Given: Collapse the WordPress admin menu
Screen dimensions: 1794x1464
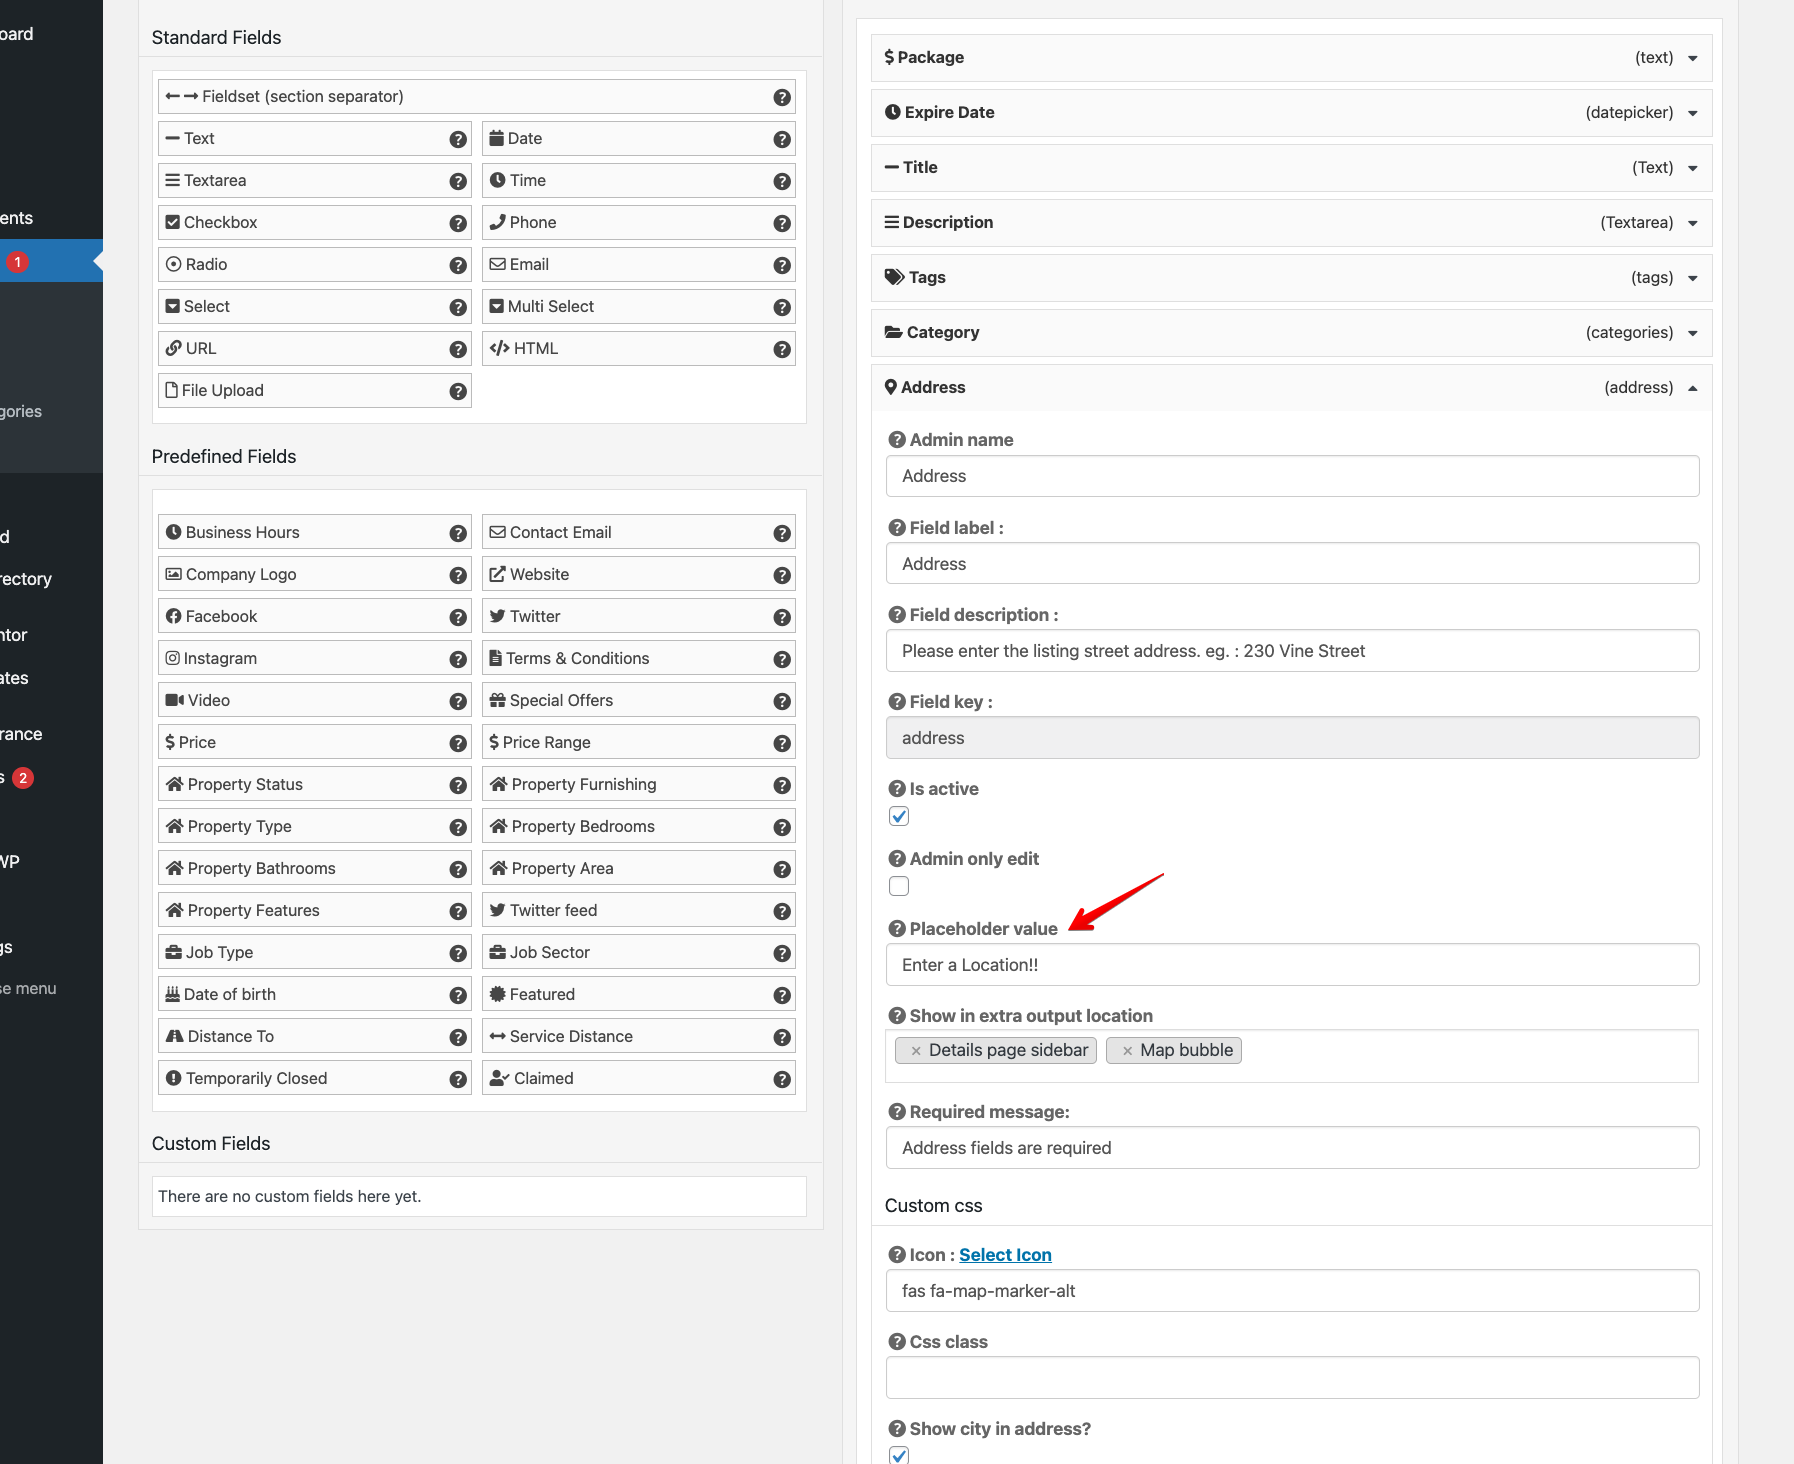Looking at the screenshot, I should [30, 988].
